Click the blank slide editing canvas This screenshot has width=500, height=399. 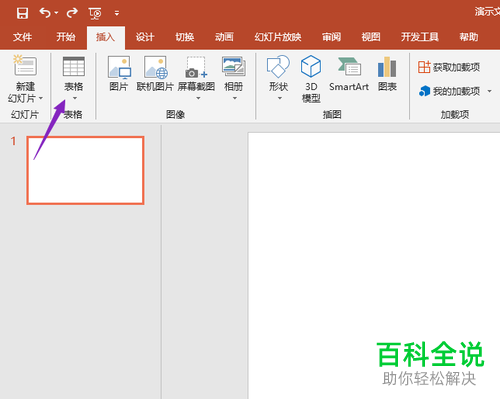point(374,265)
